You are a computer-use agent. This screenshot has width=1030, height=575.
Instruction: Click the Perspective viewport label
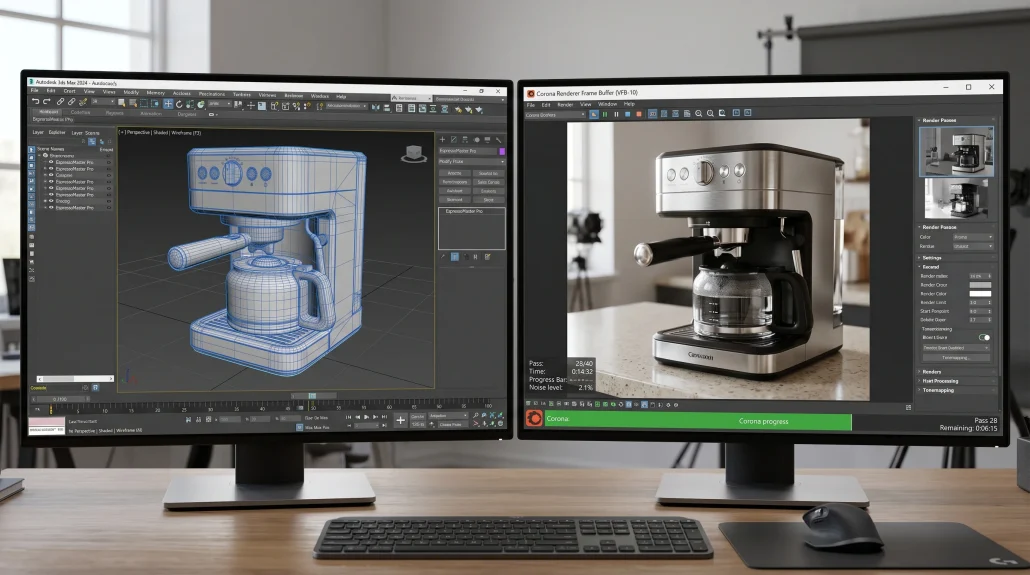tap(137, 132)
